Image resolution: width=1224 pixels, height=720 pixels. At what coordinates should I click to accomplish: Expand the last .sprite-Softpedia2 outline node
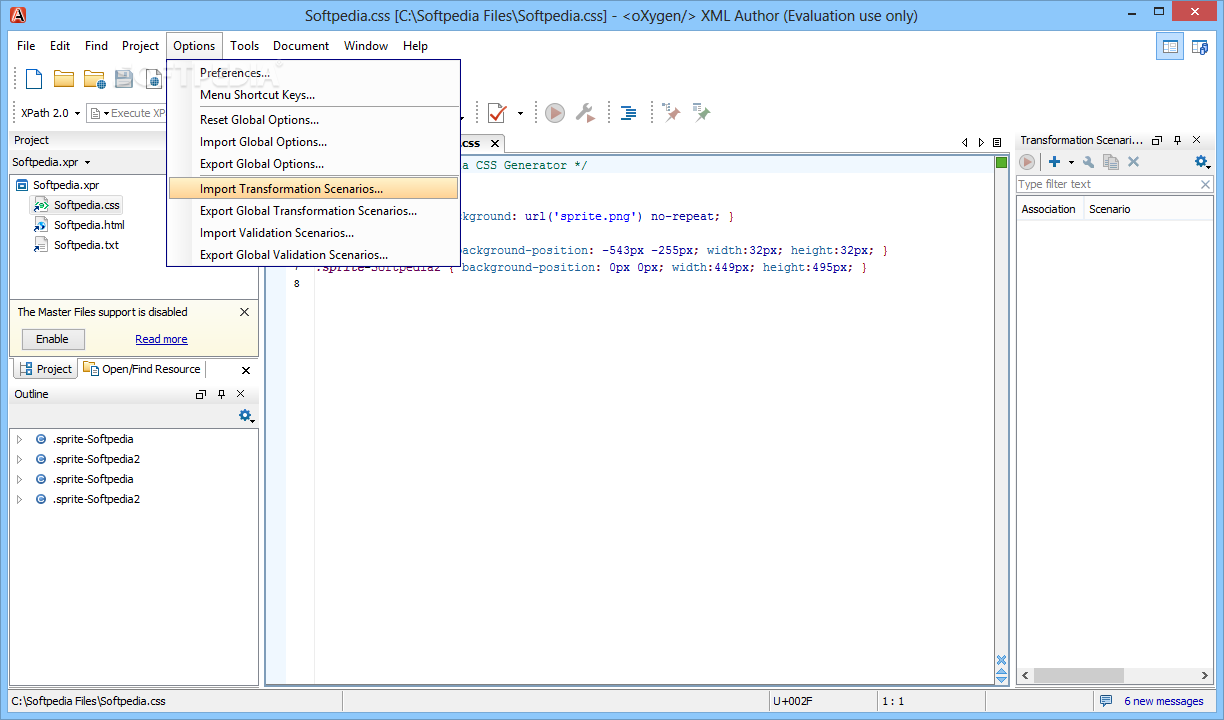(x=19, y=499)
